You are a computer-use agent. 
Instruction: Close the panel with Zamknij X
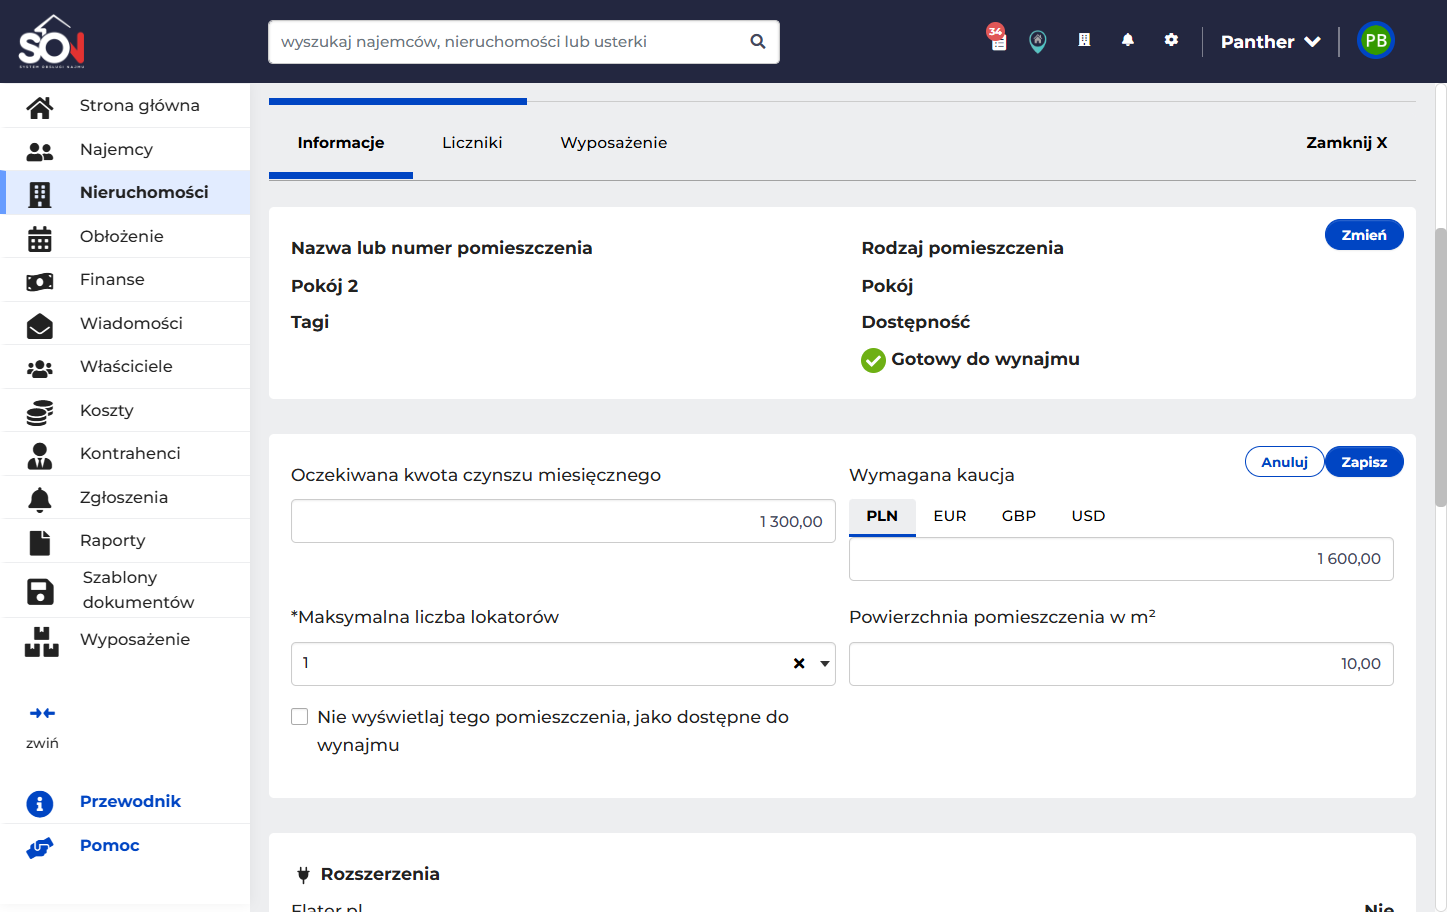[1346, 143]
